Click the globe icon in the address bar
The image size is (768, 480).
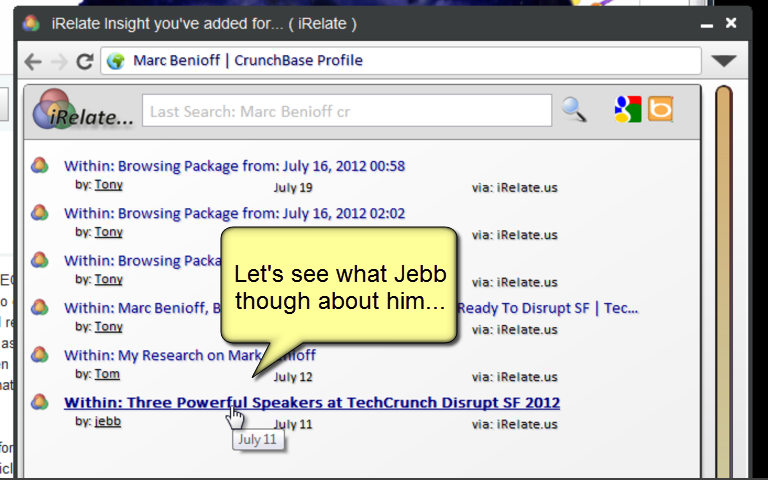(116, 61)
